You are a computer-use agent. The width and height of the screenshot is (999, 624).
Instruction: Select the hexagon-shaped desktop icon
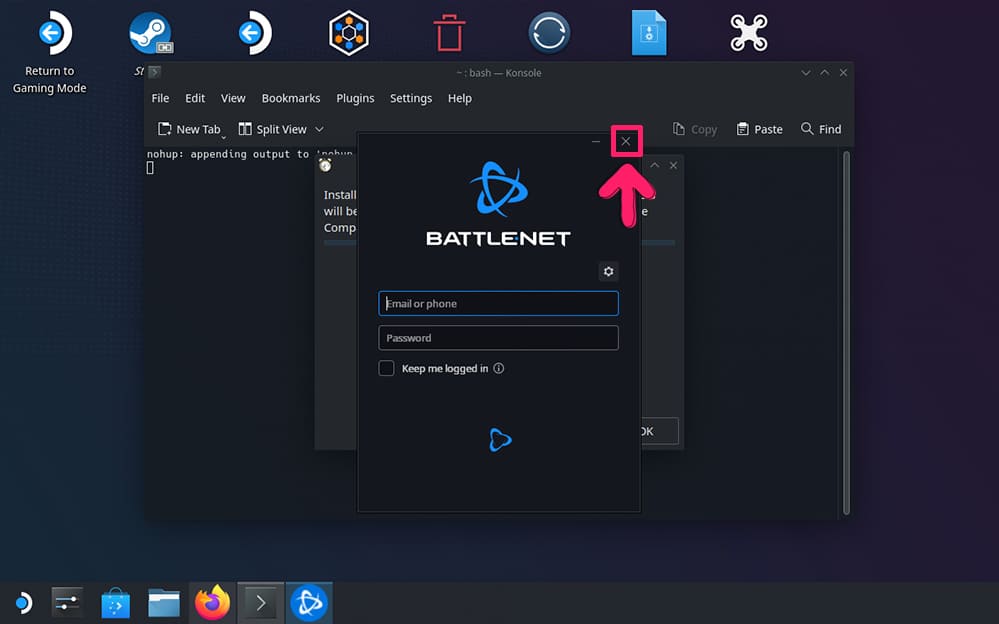pyautogui.click(x=349, y=33)
